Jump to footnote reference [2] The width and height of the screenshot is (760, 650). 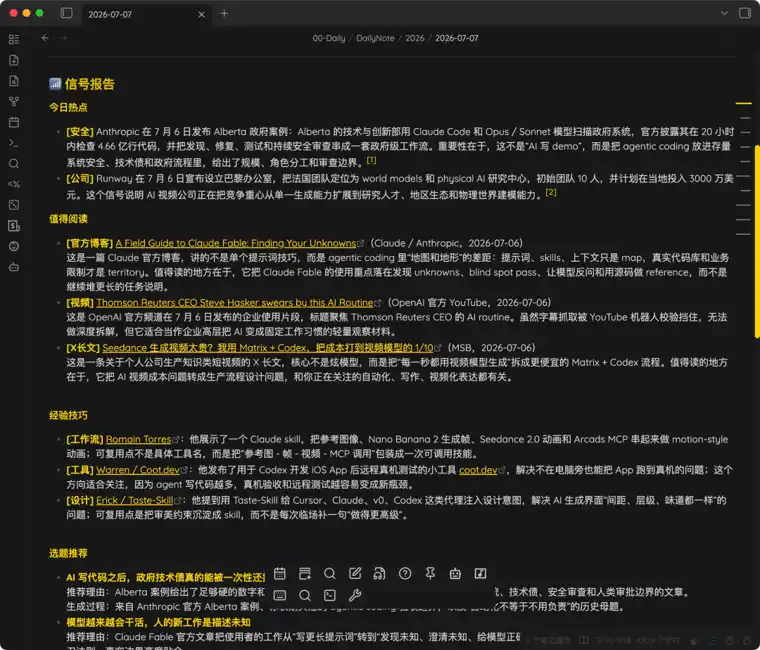coord(551,192)
